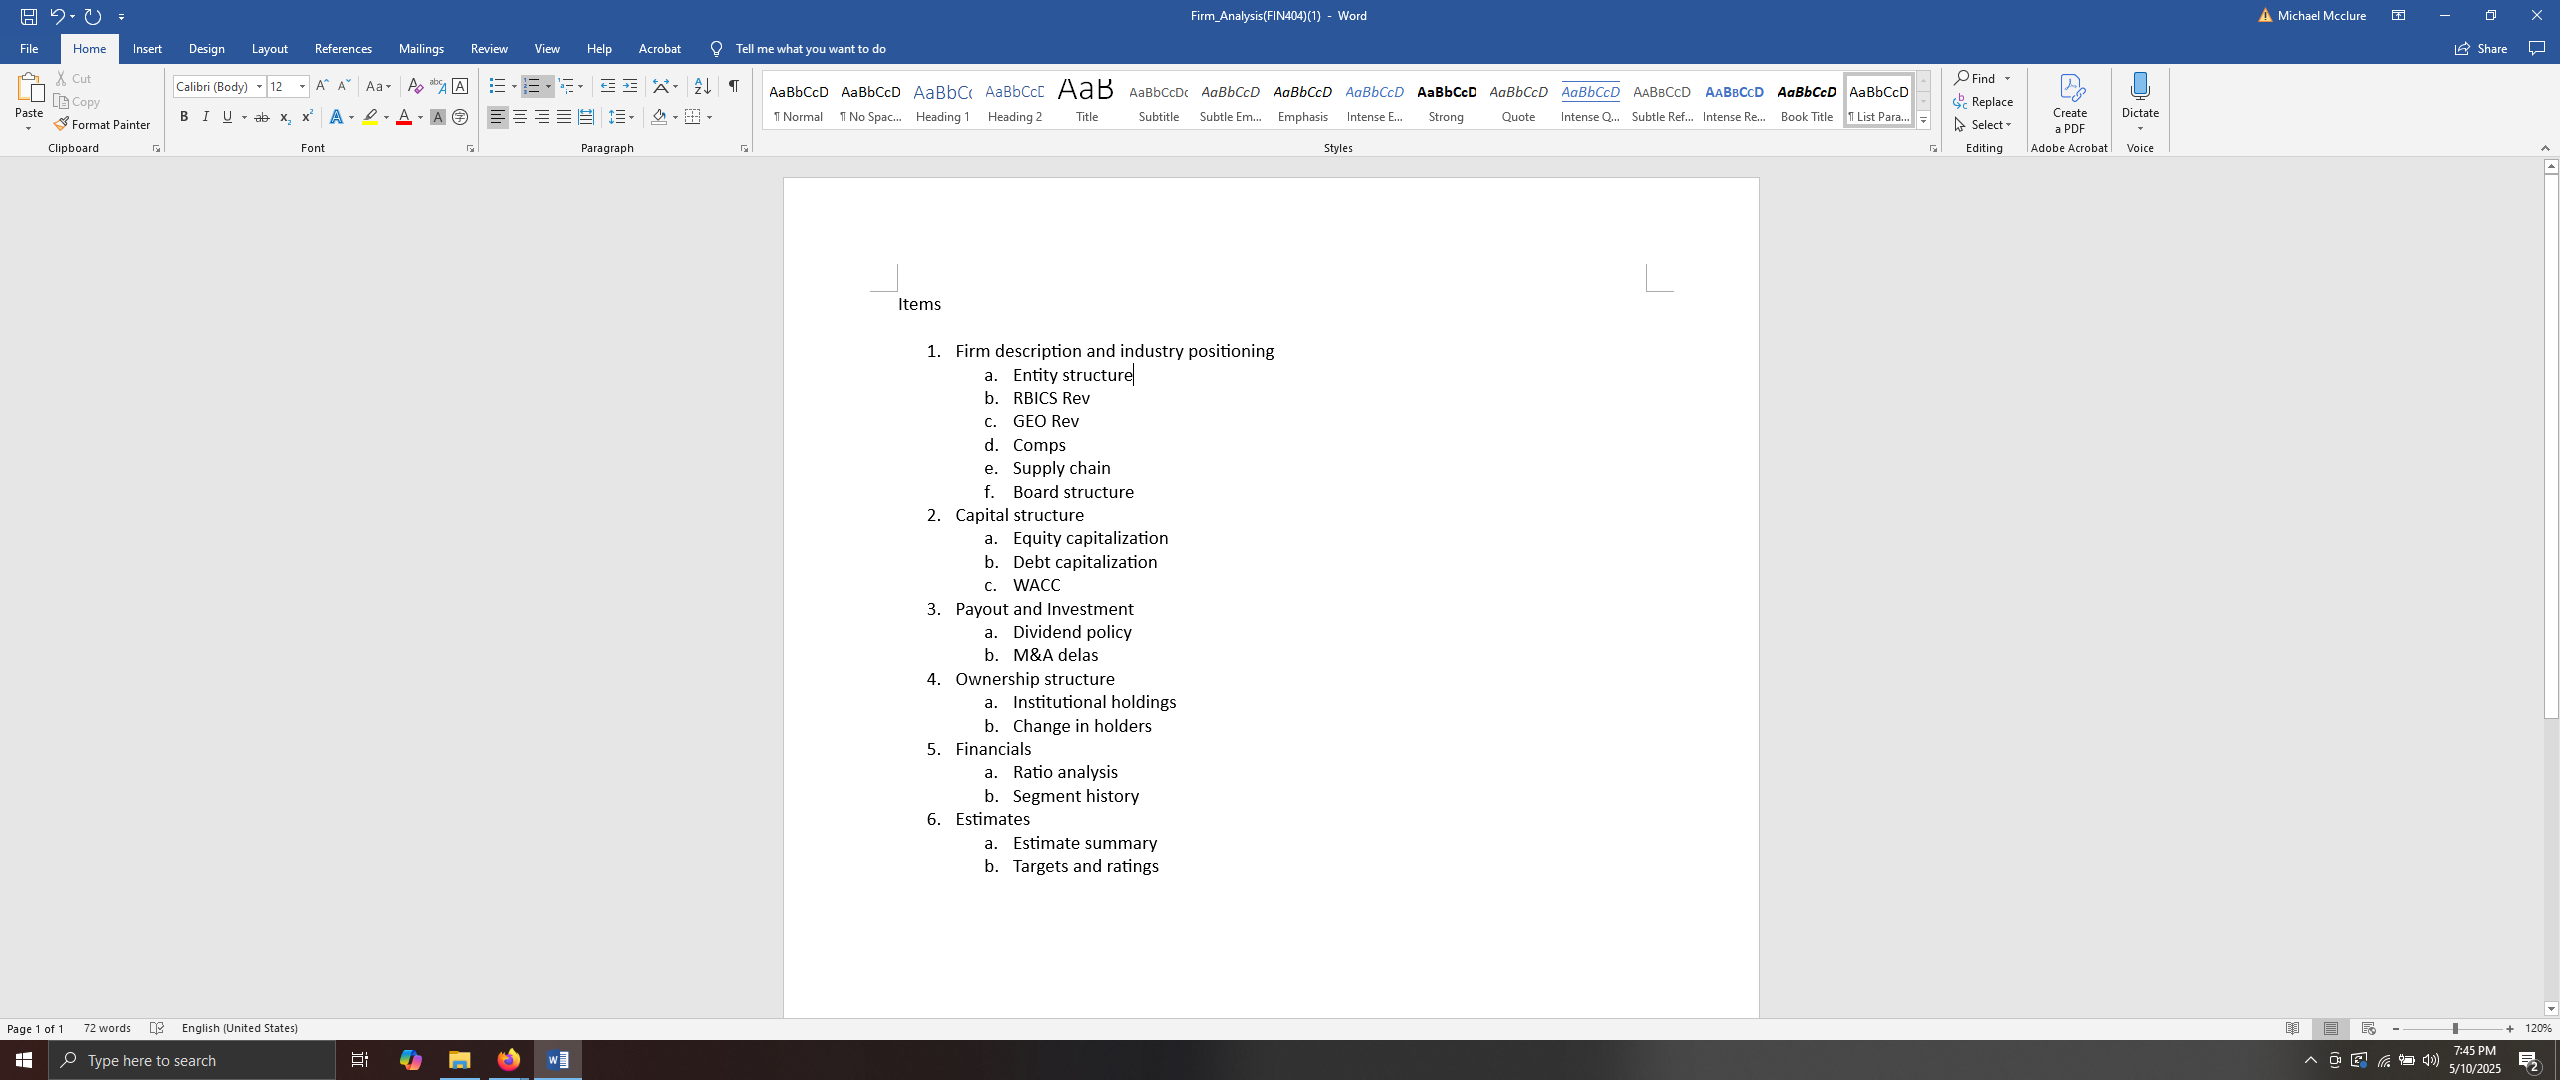The height and width of the screenshot is (1080, 2560).
Task: Open the Layout ribbon tab
Action: coord(269,48)
